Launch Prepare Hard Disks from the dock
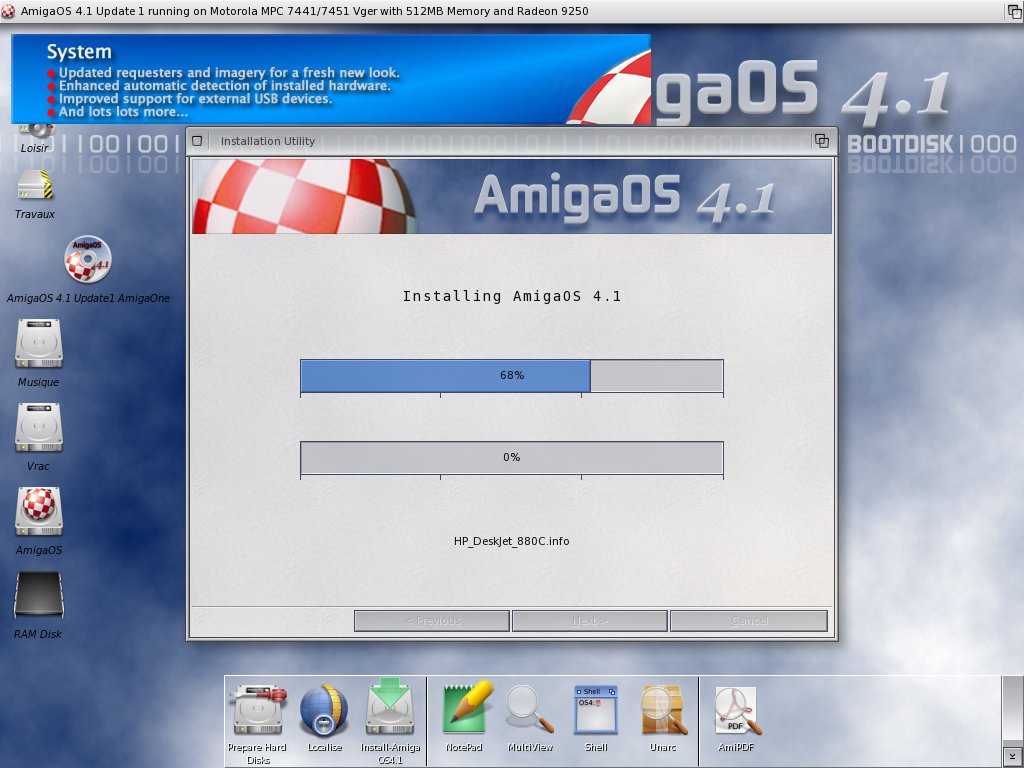This screenshot has height=768, width=1024. [259, 711]
